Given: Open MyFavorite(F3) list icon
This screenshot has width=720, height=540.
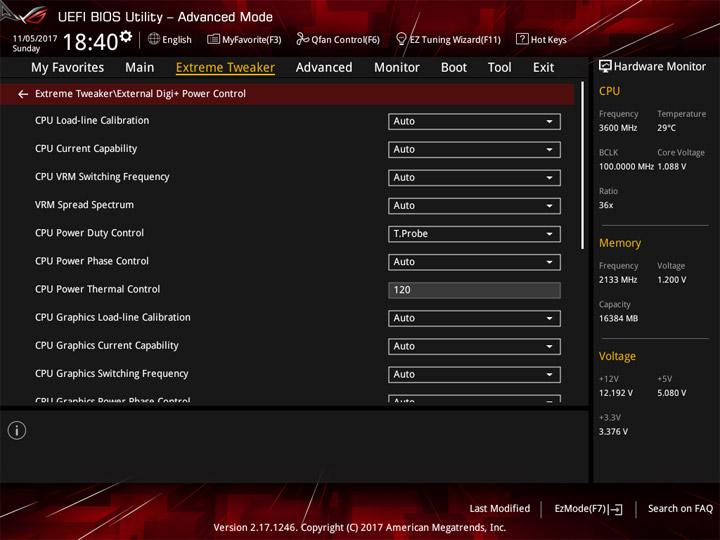Looking at the screenshot, I should pos(213,39).
